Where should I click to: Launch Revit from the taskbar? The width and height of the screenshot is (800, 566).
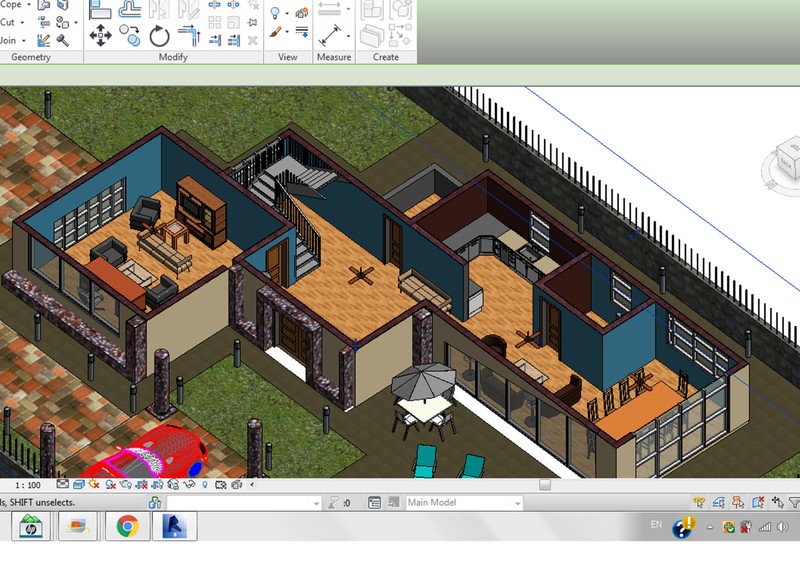(x=174, y=526)
